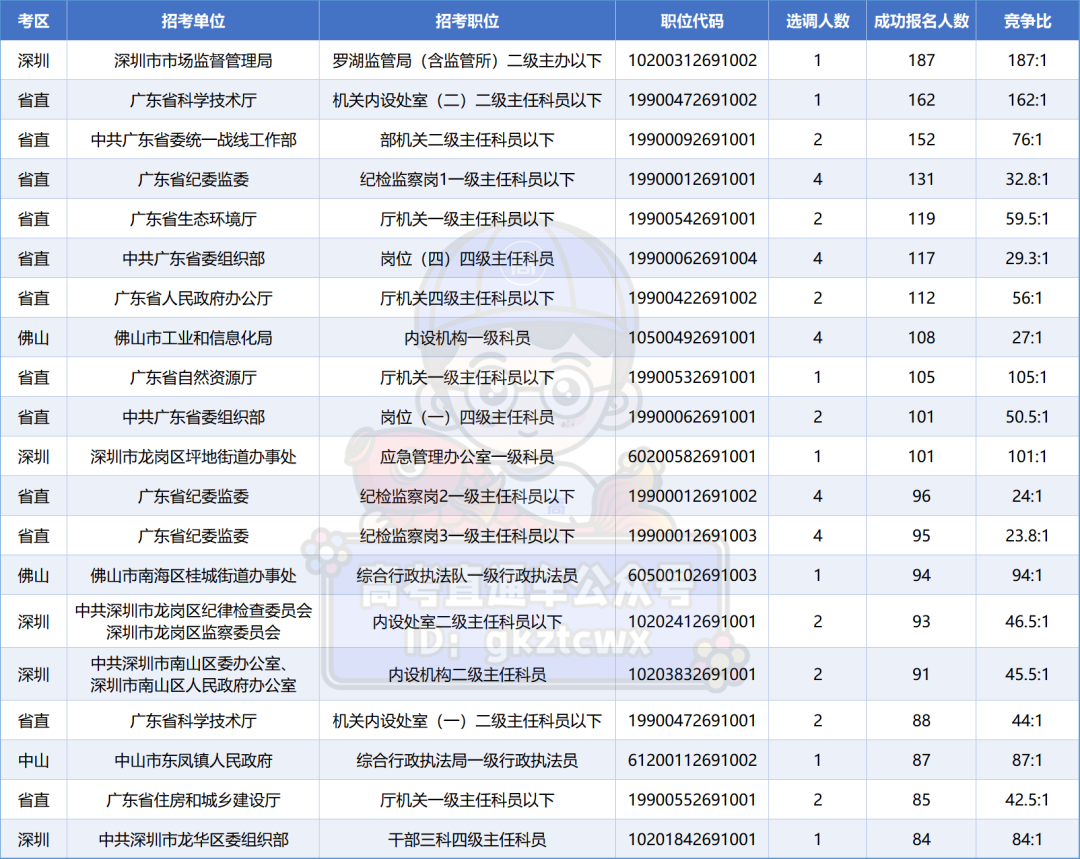Viewport: 1080px width, 859px height.
Task: Click the 94:1 ratio cell
Action: point(1027,576)
